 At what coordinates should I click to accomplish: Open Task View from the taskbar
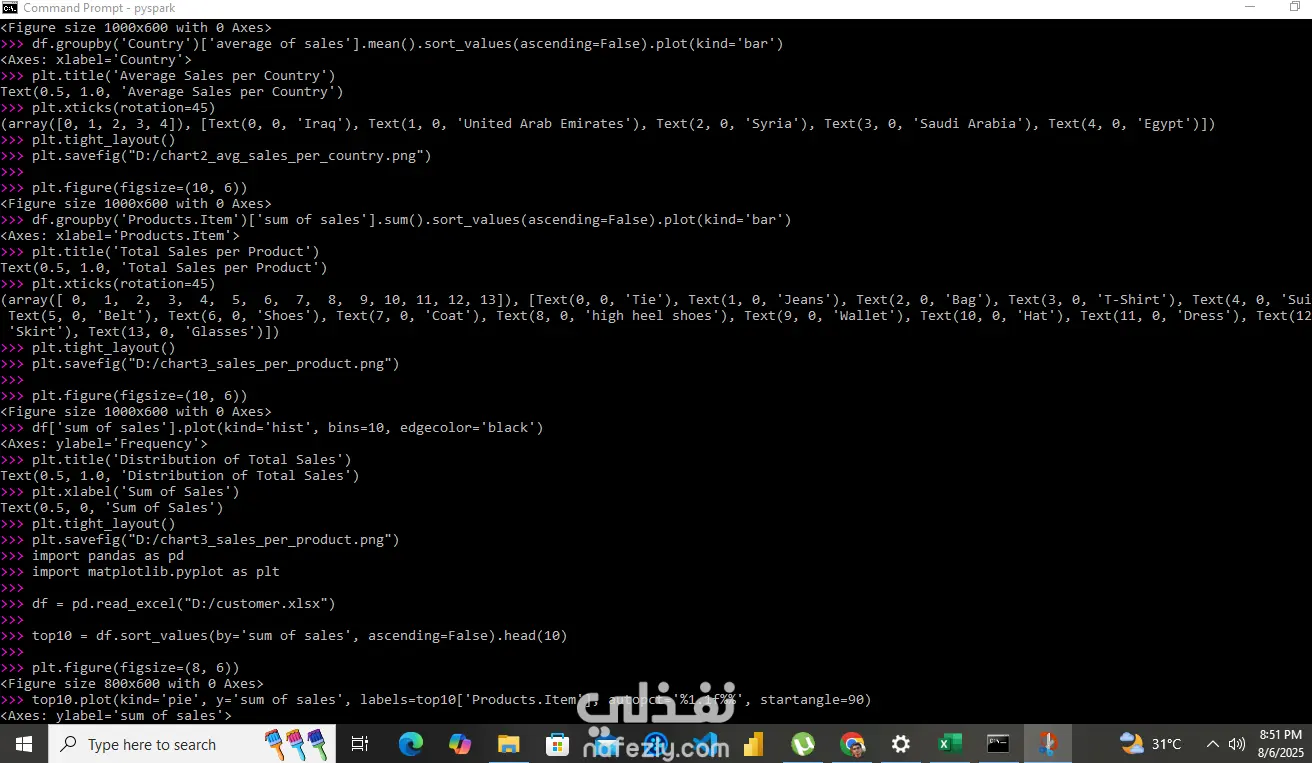(360, 744)
